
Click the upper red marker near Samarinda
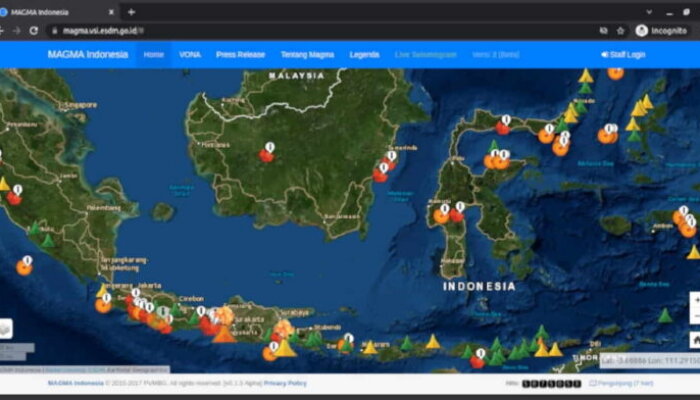388,164
